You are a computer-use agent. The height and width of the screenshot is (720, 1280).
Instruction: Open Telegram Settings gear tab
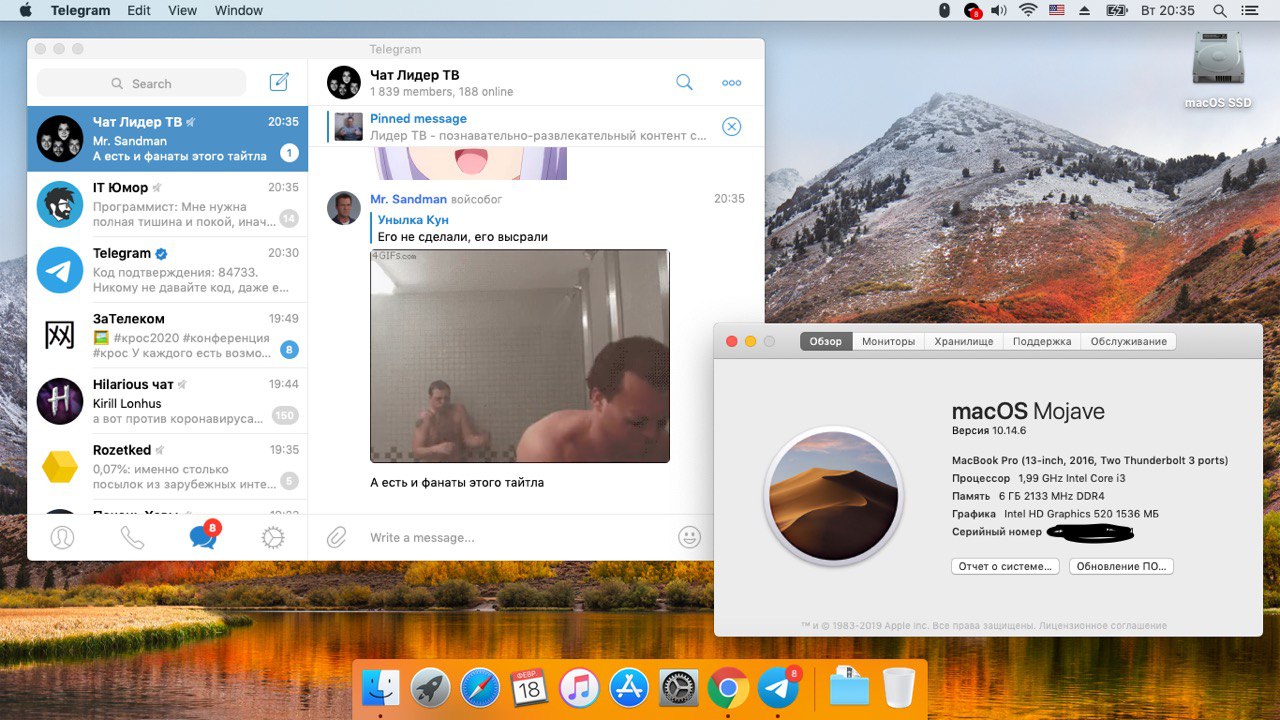pos(273,538)
